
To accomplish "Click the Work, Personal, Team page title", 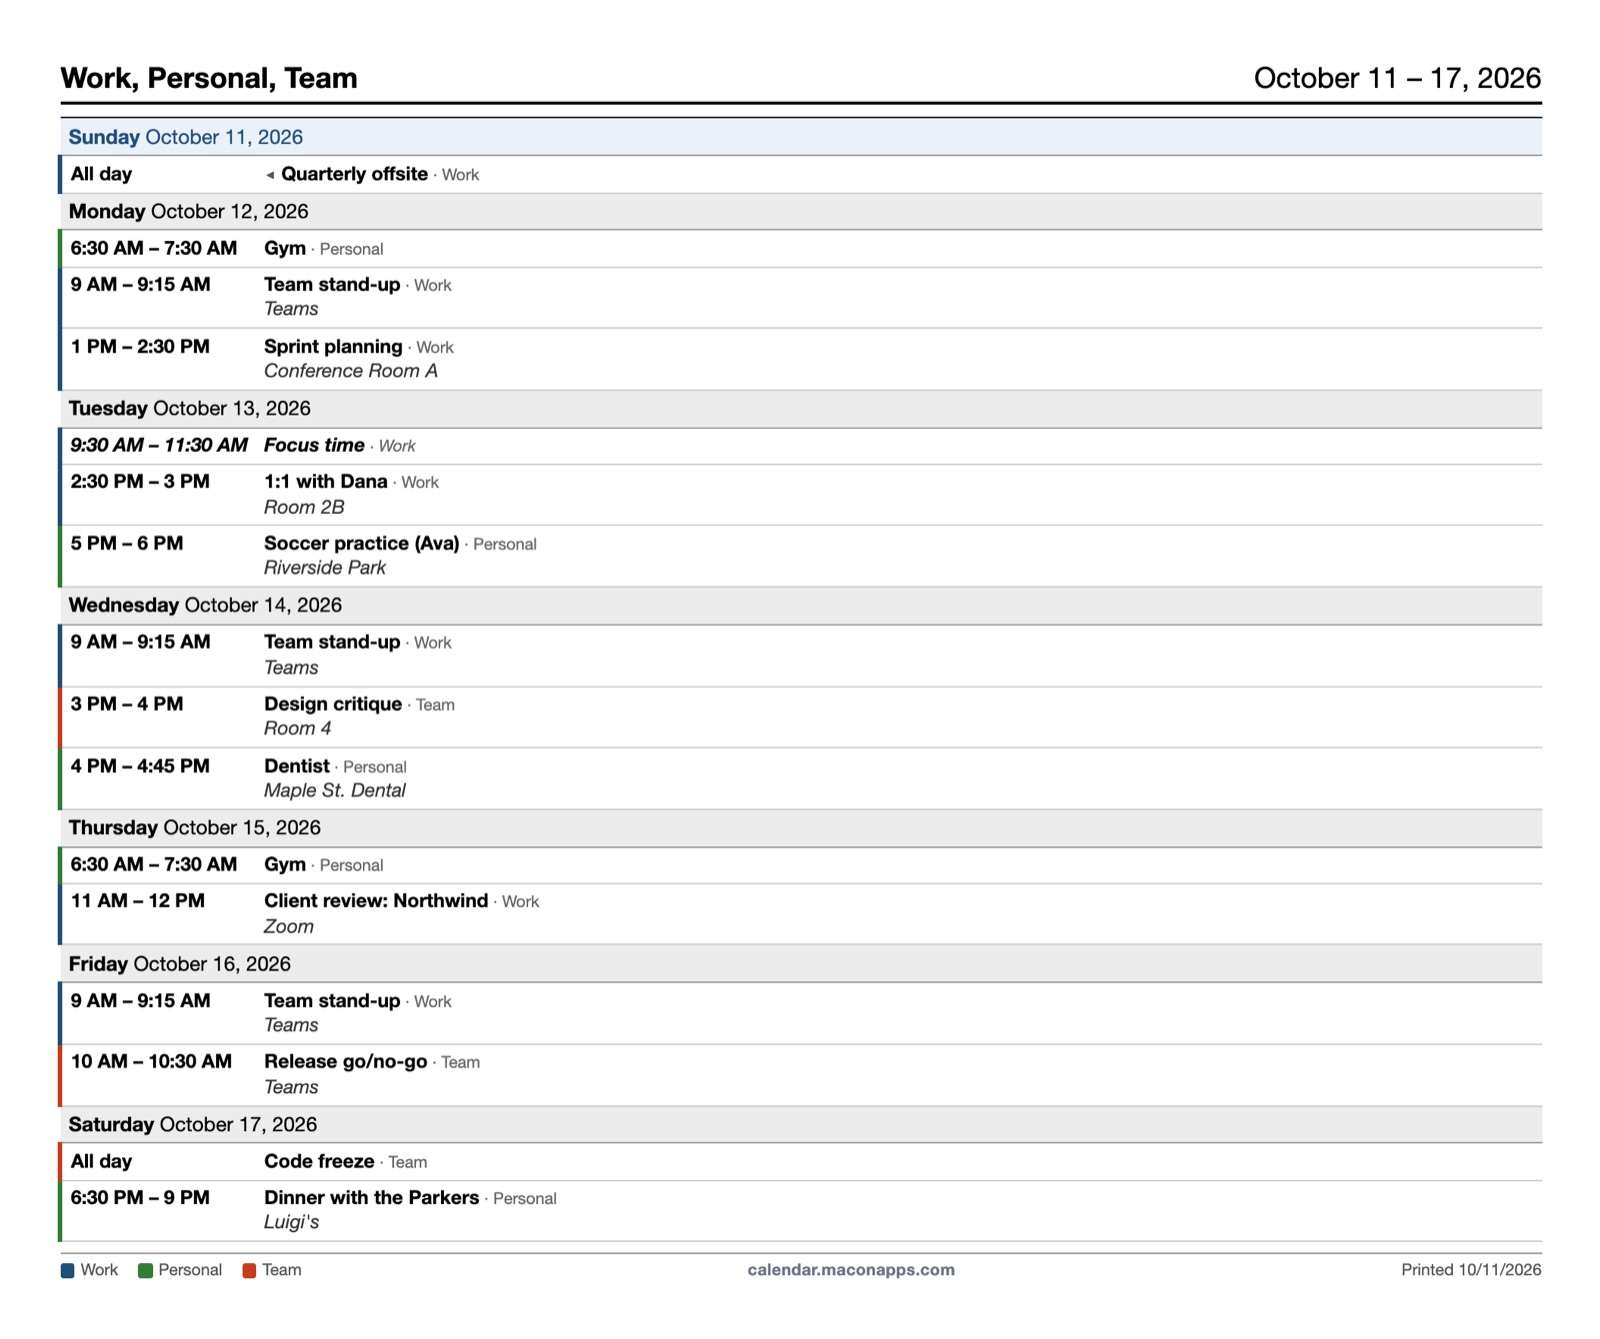I will click(x=209, y=78).
